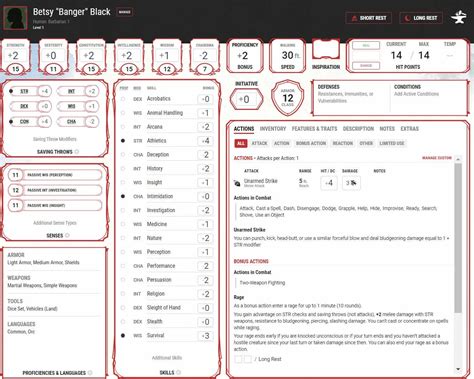
Task: Click the Unarmed Strike damage box
Action: point(351,183)
